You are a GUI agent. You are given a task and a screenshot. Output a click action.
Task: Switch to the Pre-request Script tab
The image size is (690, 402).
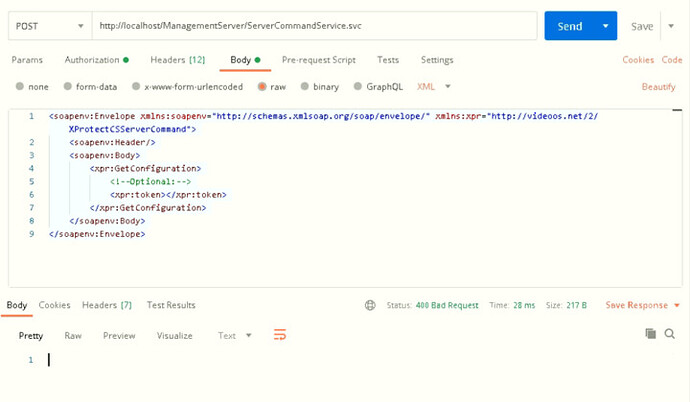point(319,60)
